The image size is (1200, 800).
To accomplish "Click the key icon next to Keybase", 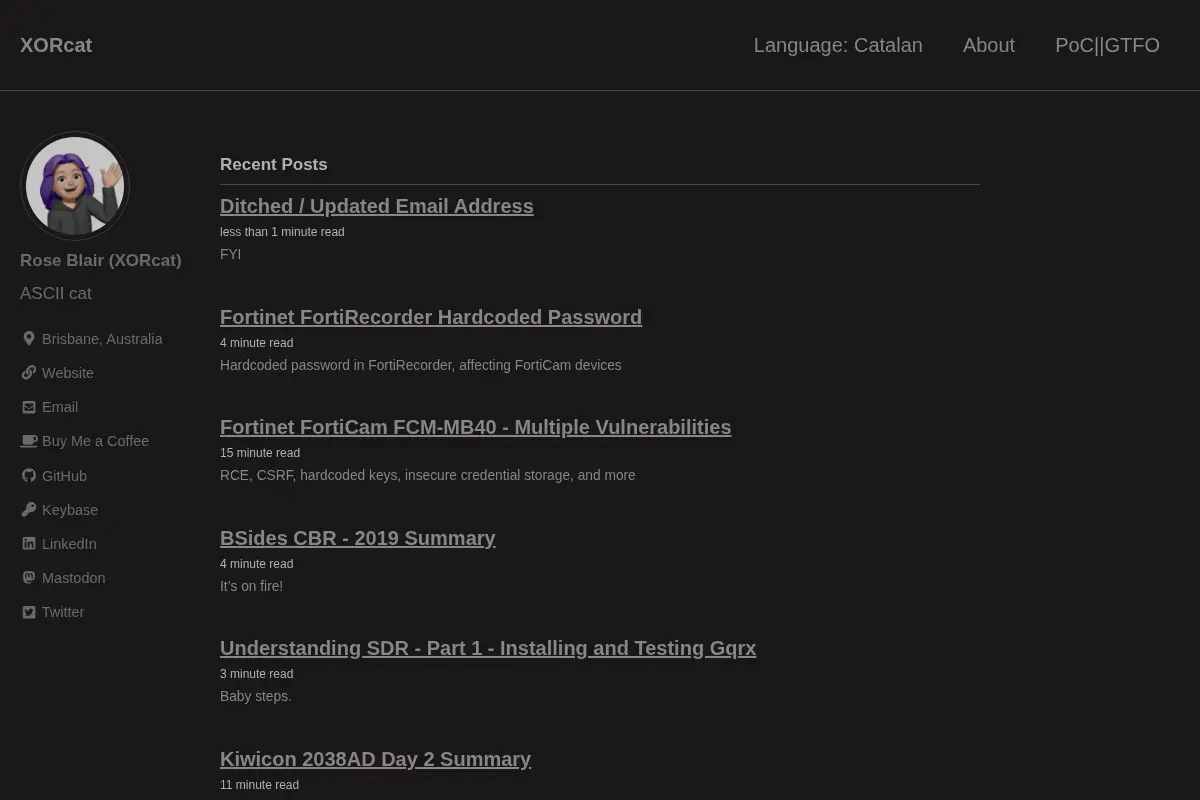I will (29, 510).
